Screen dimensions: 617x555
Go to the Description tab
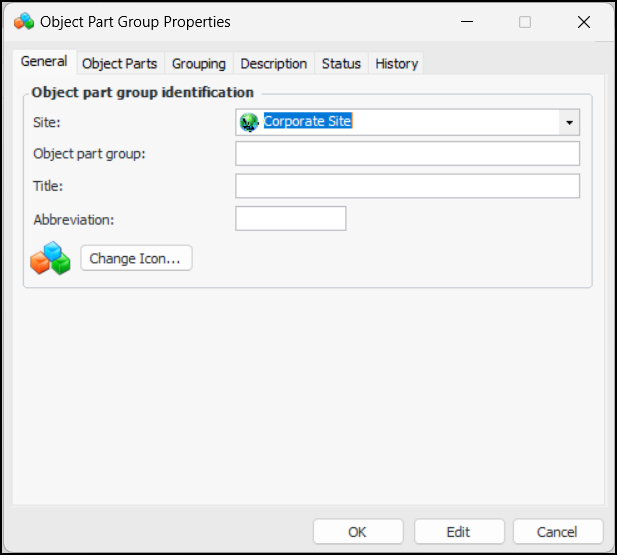click(x=274, y=63)
